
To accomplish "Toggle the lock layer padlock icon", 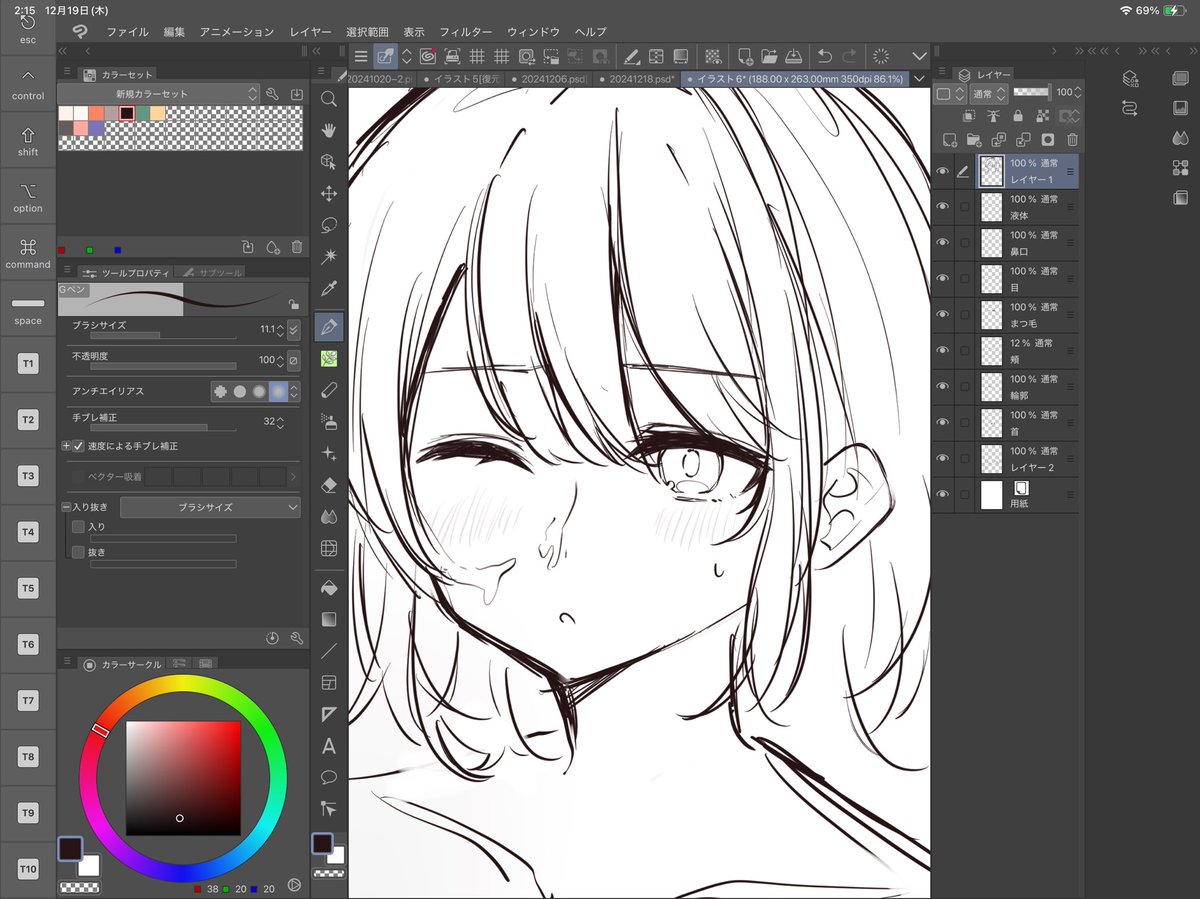I will [1018, 116].
